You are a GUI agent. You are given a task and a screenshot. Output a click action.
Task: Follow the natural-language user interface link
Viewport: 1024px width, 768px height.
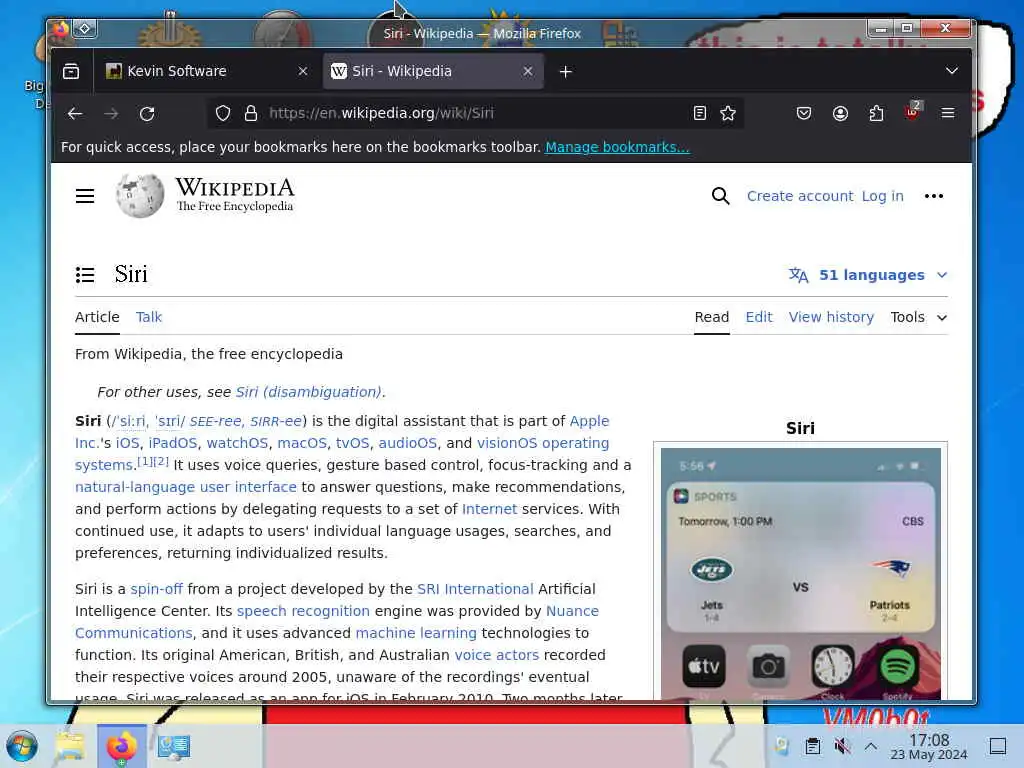coord(185,487)
